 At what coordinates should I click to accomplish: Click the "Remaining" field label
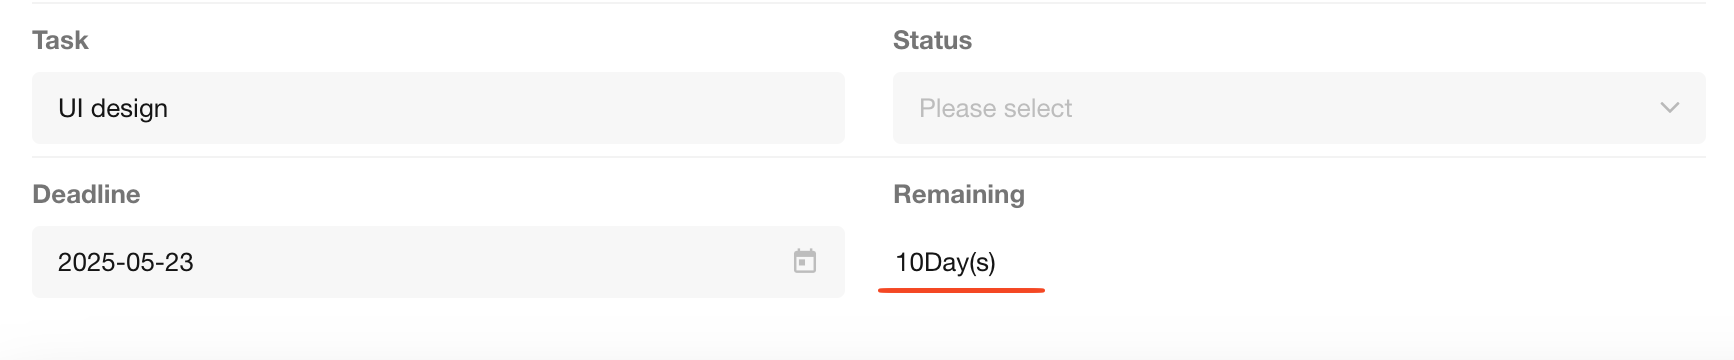click(959, 194)
